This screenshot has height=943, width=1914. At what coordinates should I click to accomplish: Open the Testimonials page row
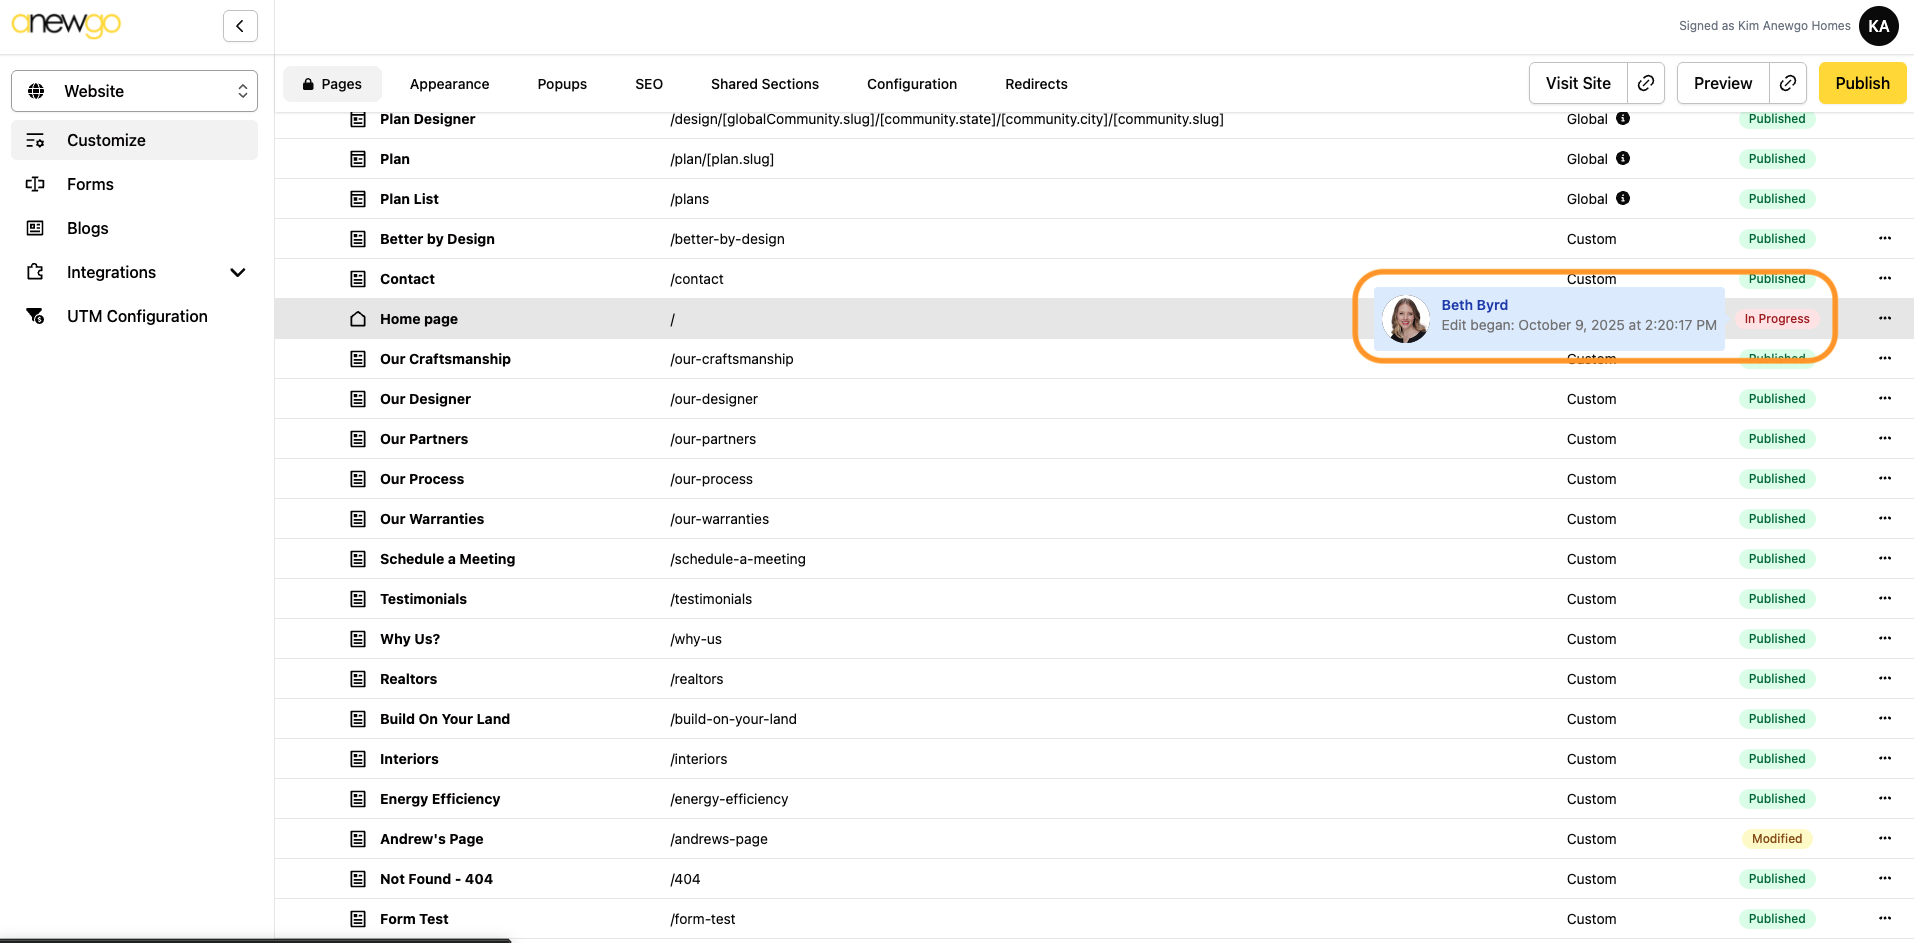423,599
